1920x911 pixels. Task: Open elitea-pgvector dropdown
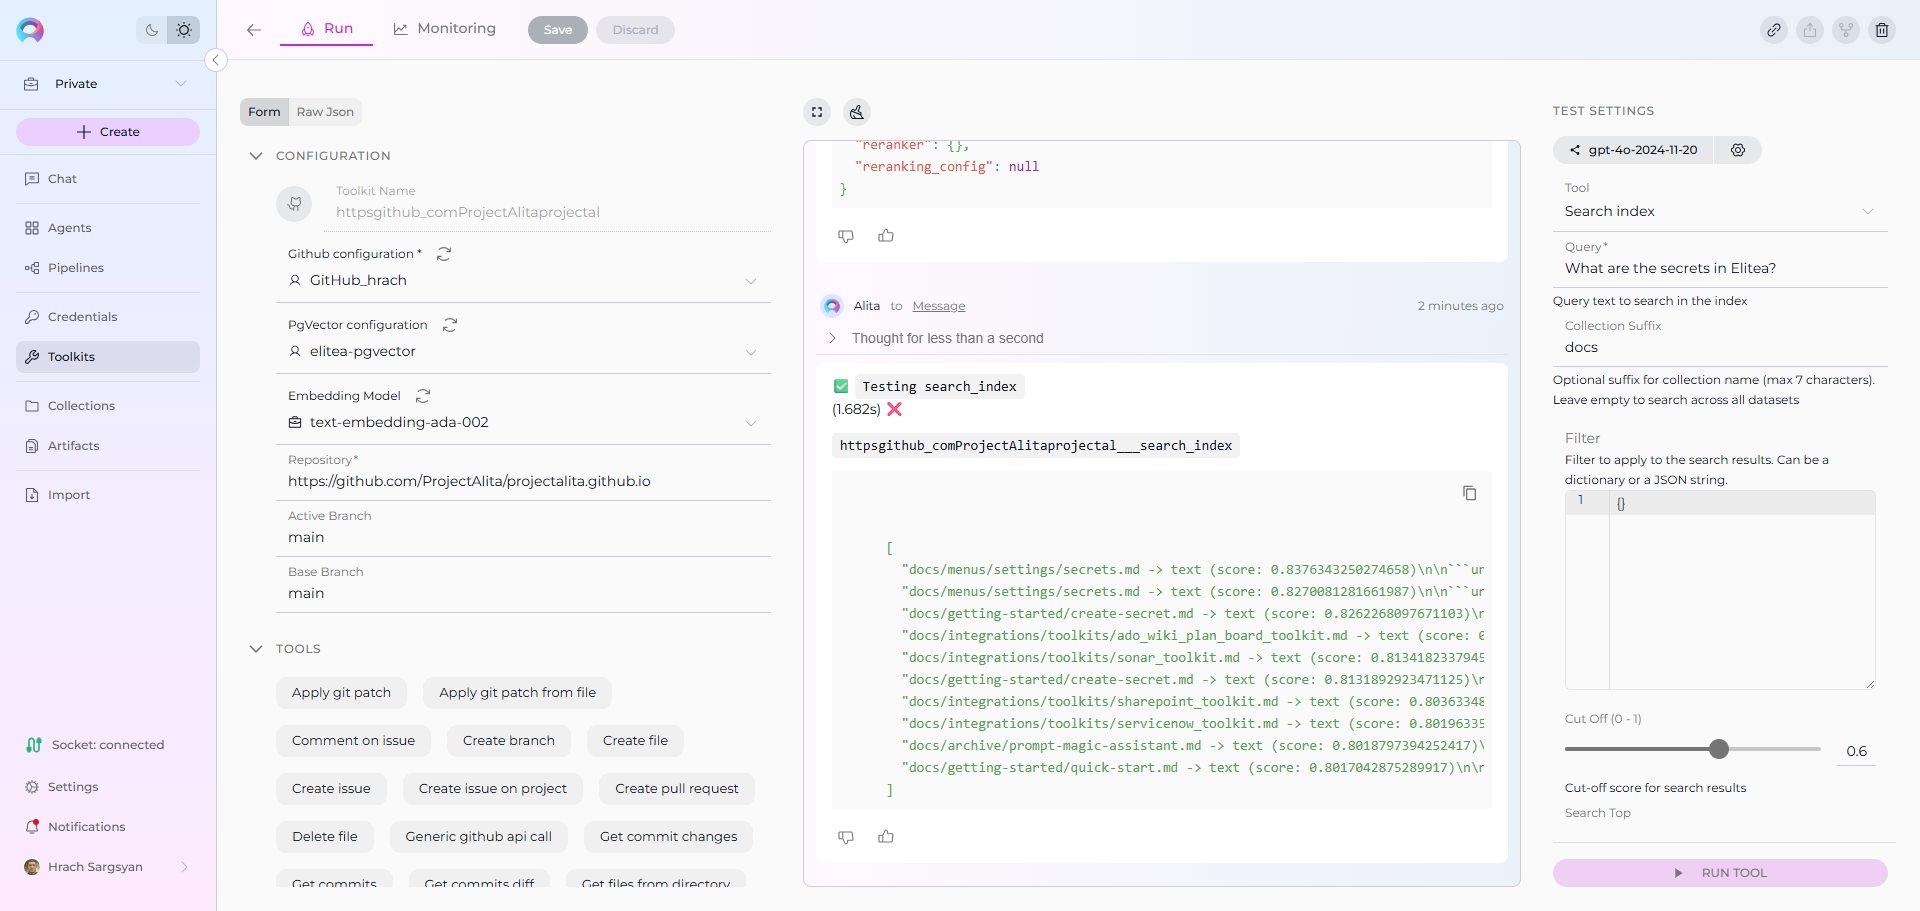click(523, 352)
